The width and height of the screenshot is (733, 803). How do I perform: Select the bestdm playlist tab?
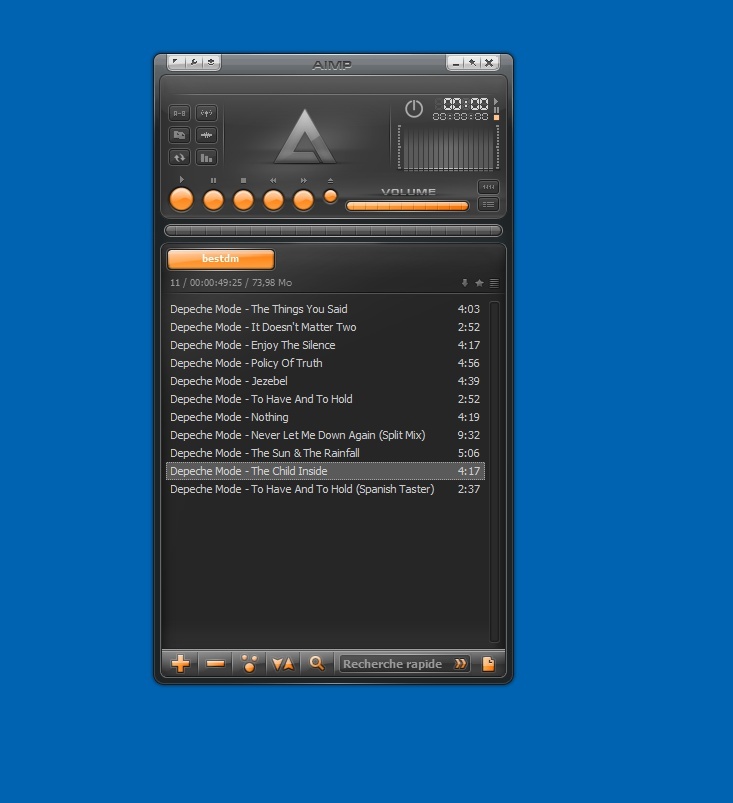[221, 259]
